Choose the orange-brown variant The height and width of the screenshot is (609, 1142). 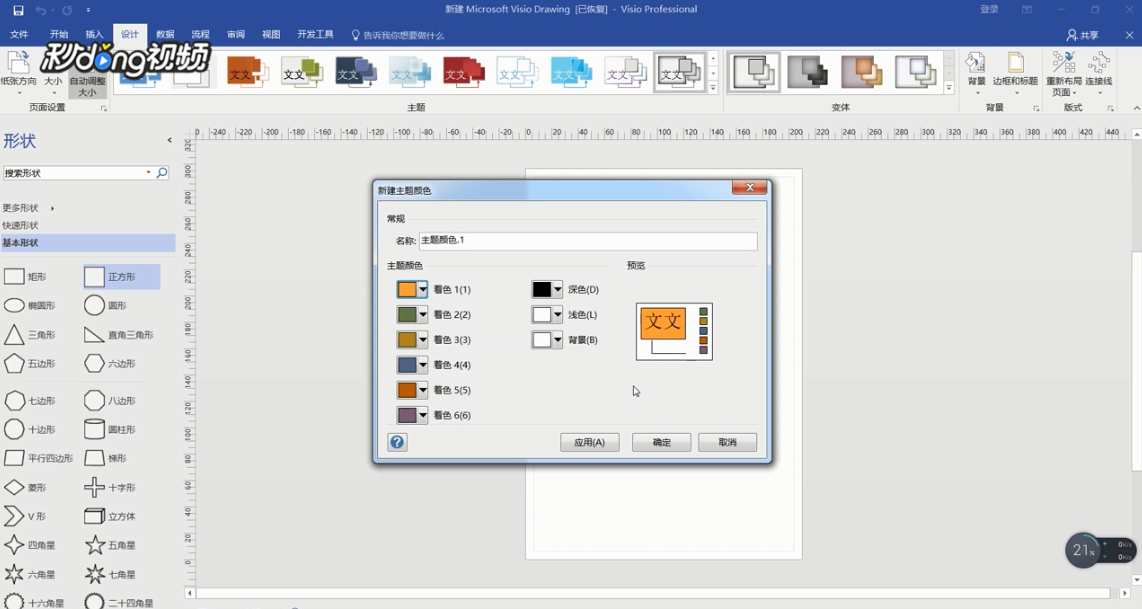pyautogui.click(x=862, y=72)
